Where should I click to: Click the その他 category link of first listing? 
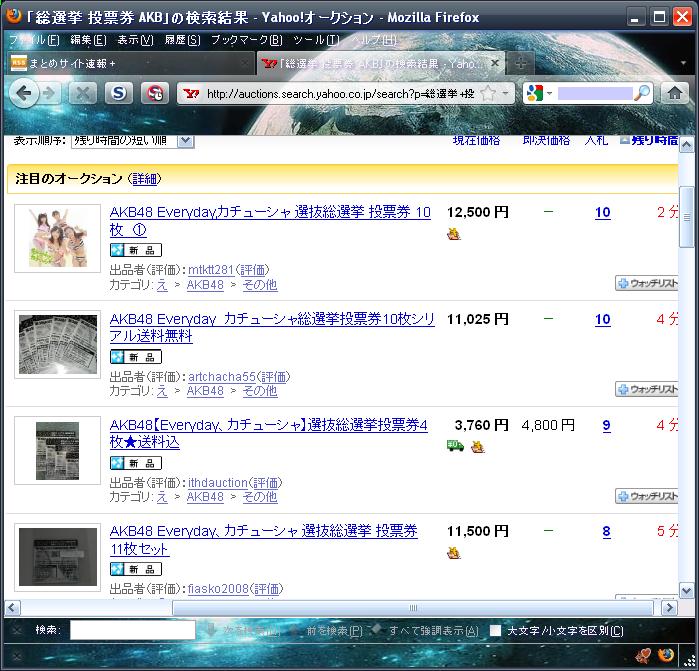[260, 285]
